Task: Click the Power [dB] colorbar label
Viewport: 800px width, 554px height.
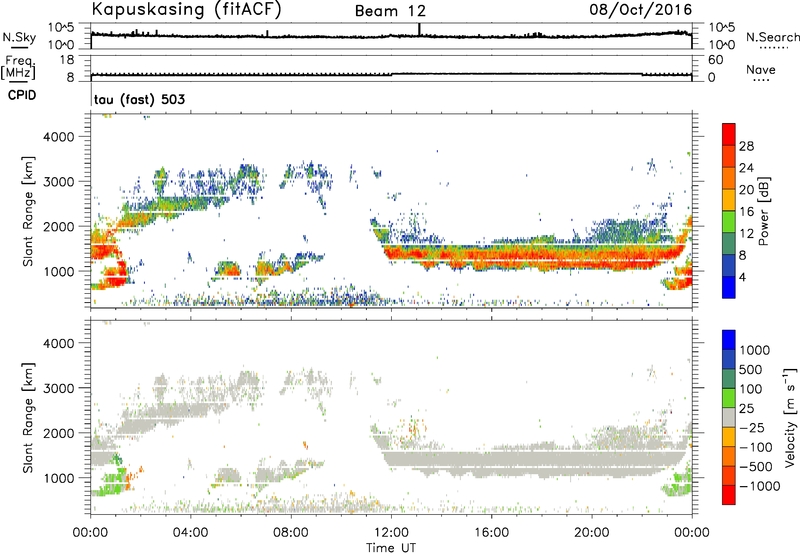Action: coord(763,211)
